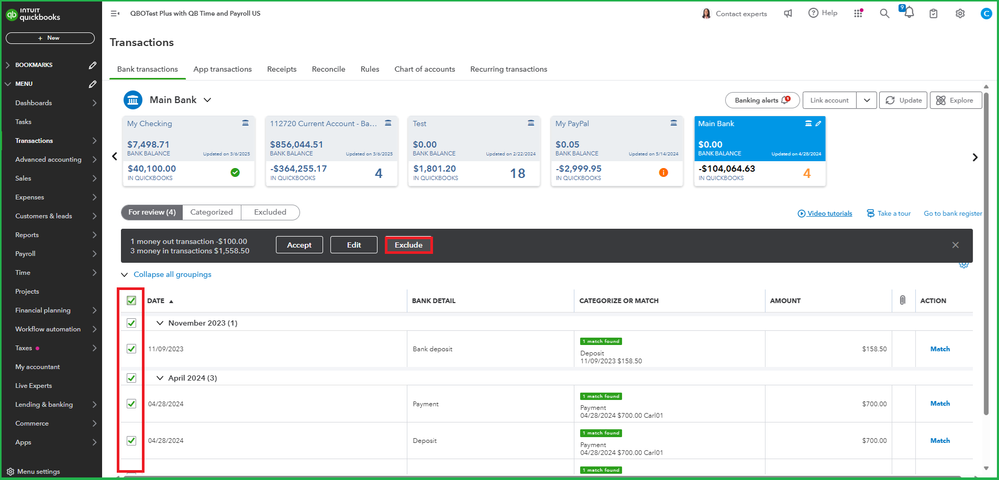
Task: Open the Link account dropdown arrow
Action: tap(866, 100)
